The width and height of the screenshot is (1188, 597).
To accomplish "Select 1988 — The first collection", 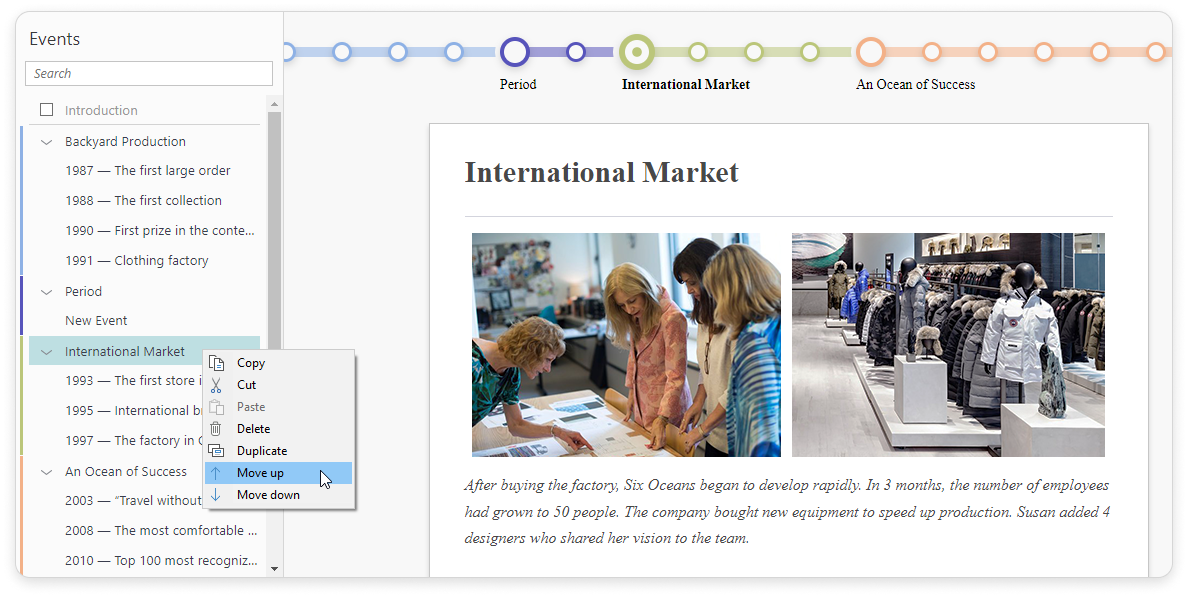I will click(x=144, y=201).
